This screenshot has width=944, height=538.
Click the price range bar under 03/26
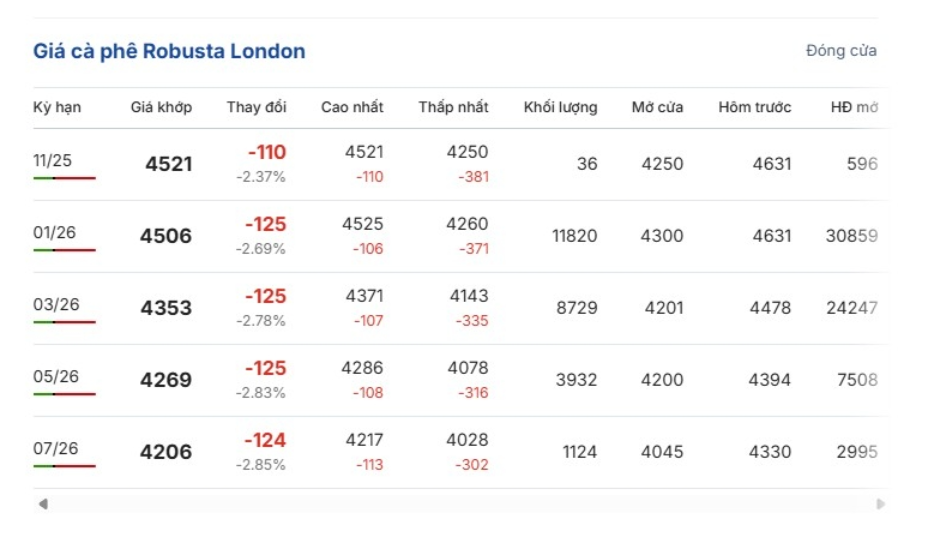click(64, 322)
